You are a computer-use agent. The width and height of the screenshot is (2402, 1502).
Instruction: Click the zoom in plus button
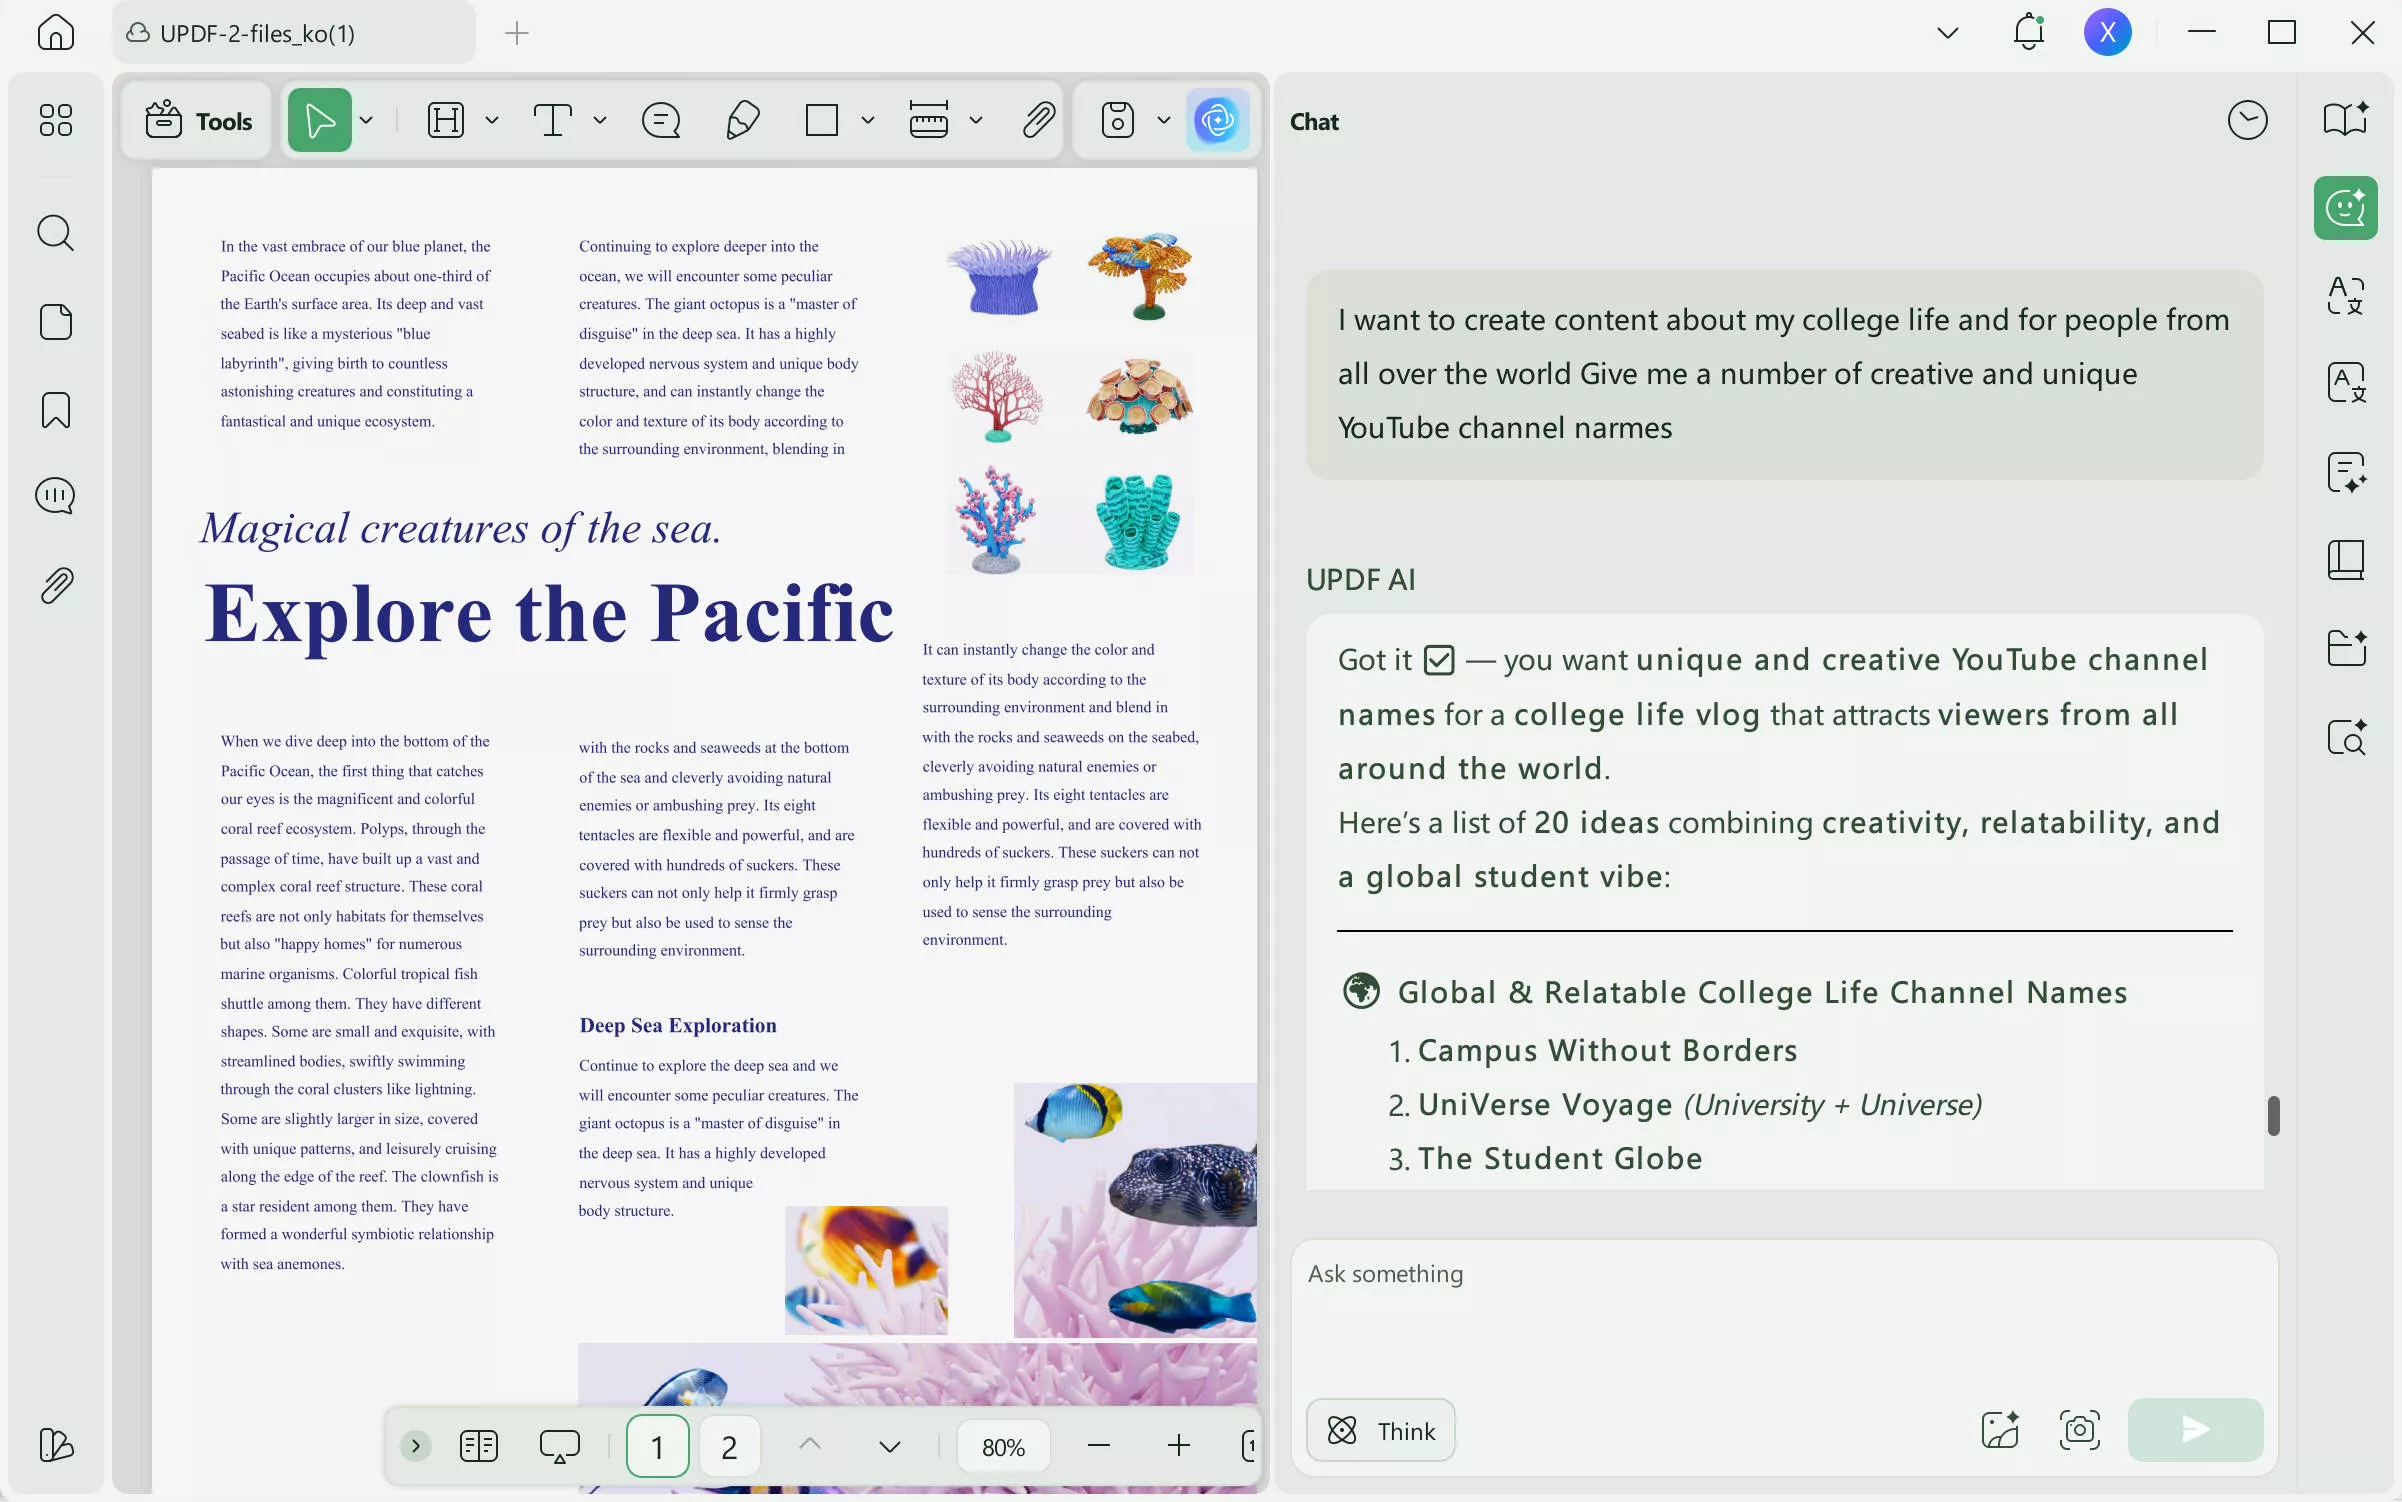(1179, 1446)
